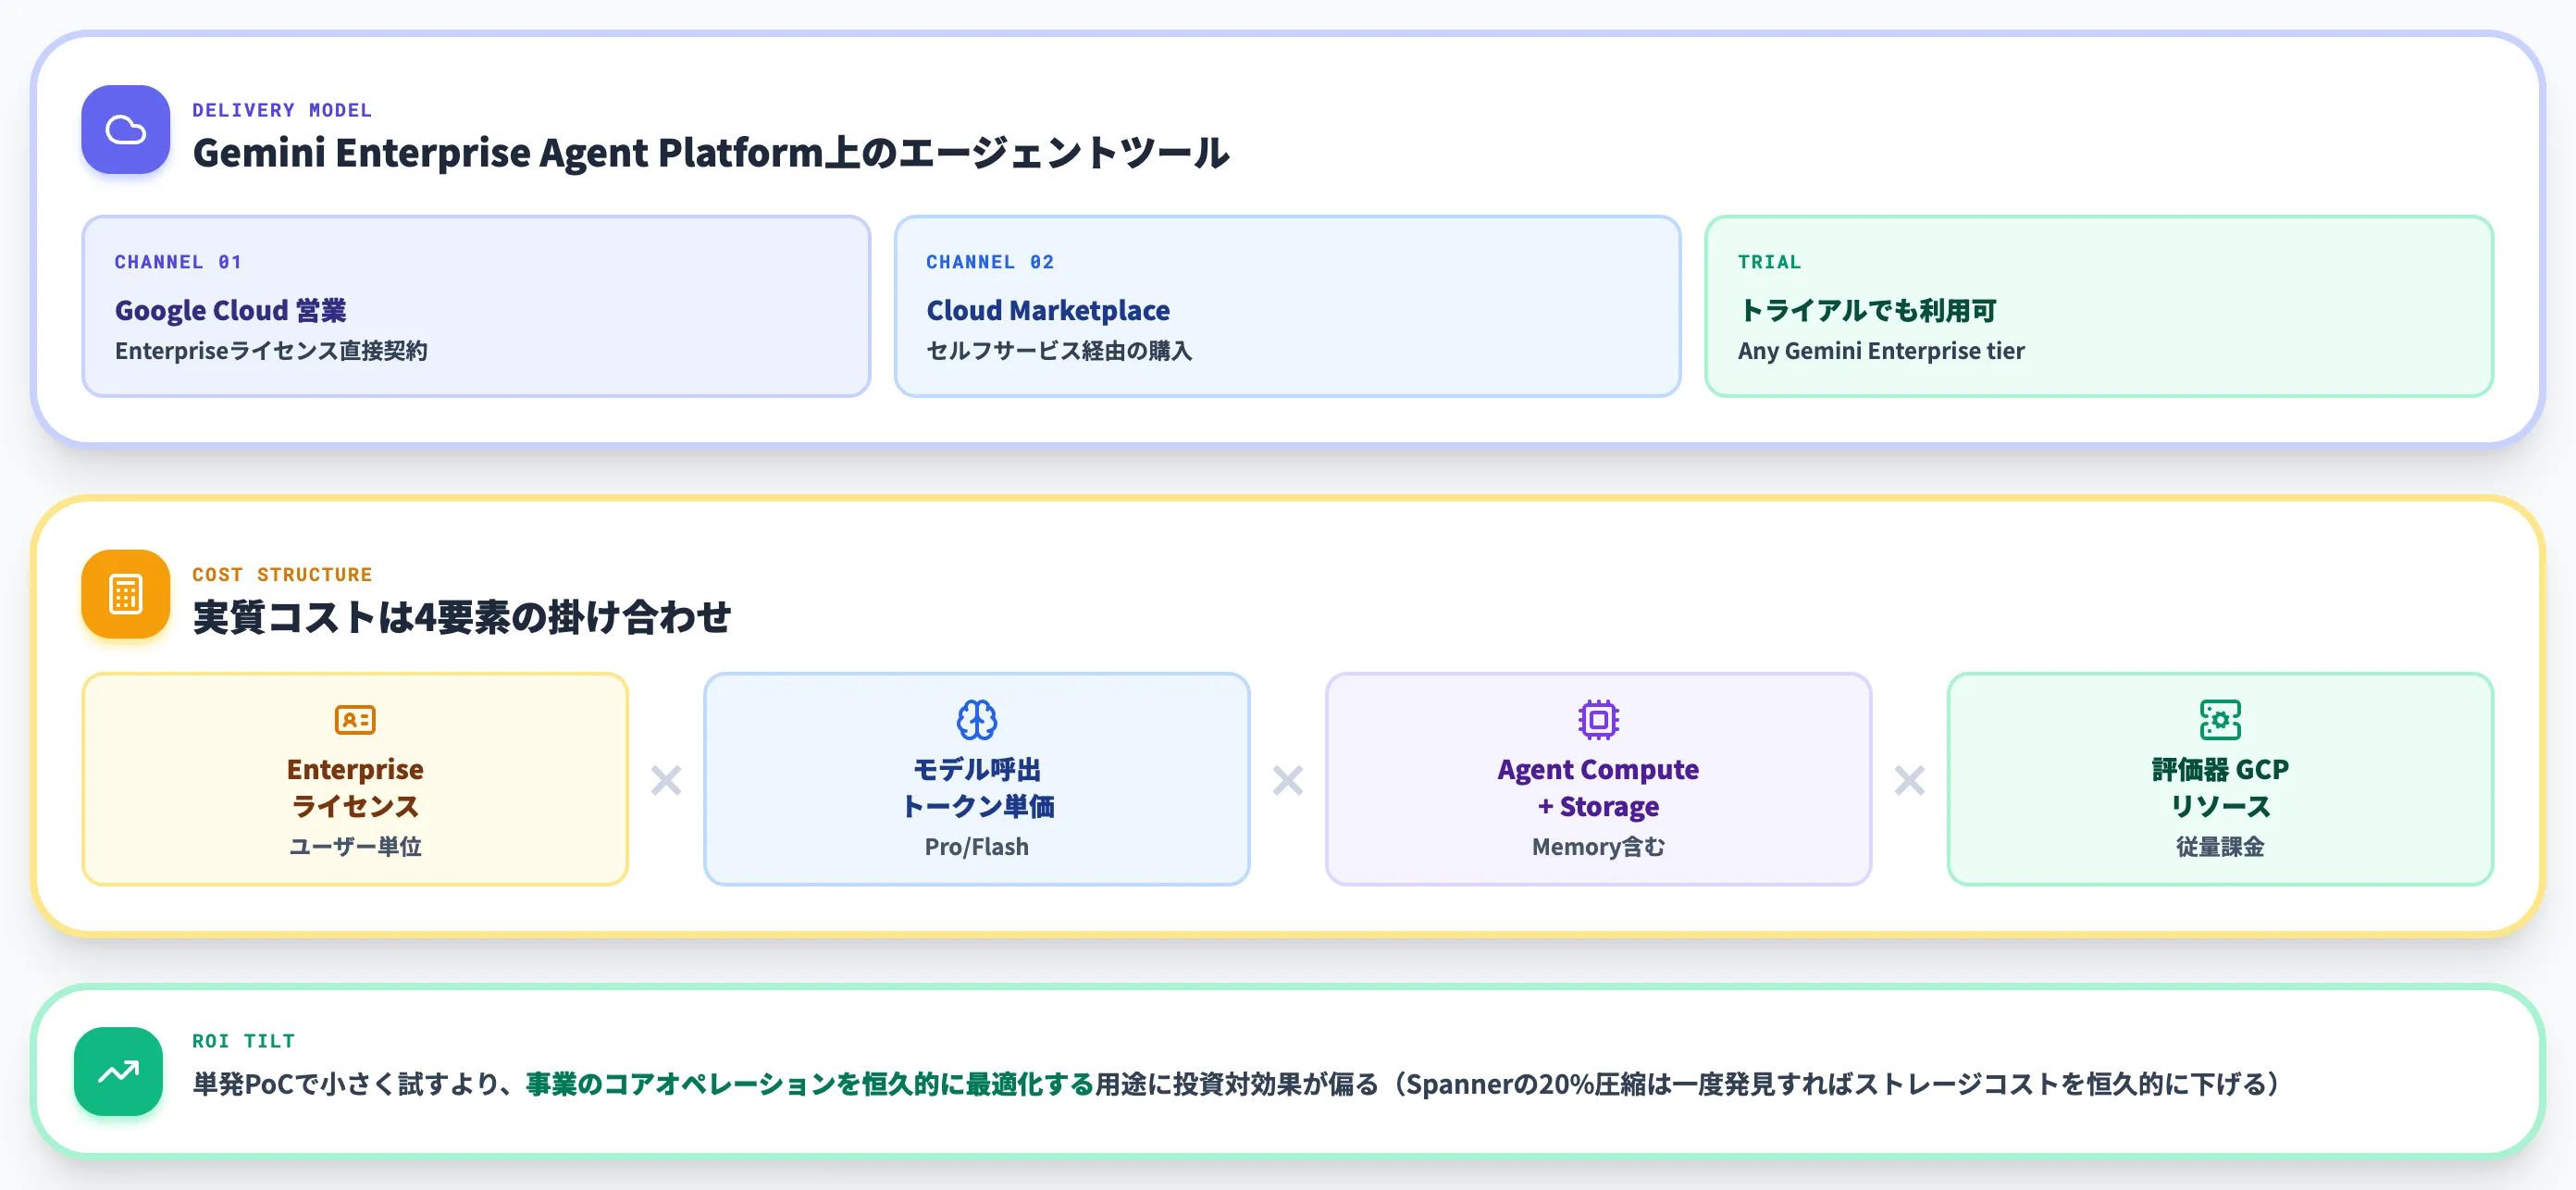The image size is (2576, 1190).
Task: Click the TRIAL label
Action: (x=1769, y=262)
